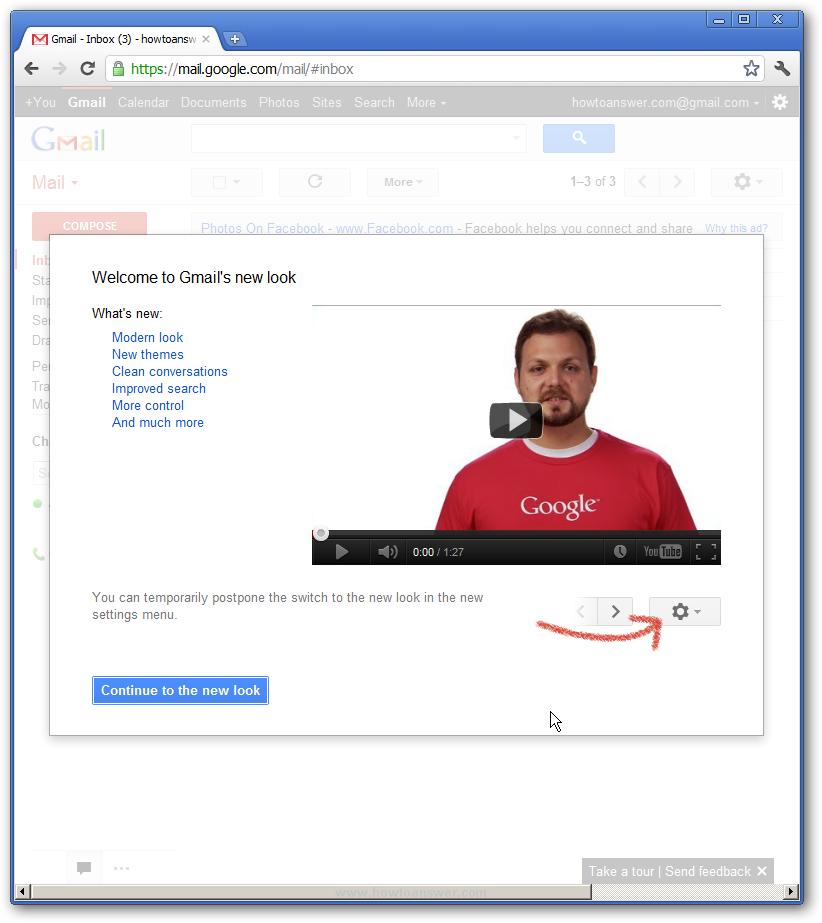Screen dimensions: 822x923
Task: Open the Improved search link
Action: coord(159,389)
